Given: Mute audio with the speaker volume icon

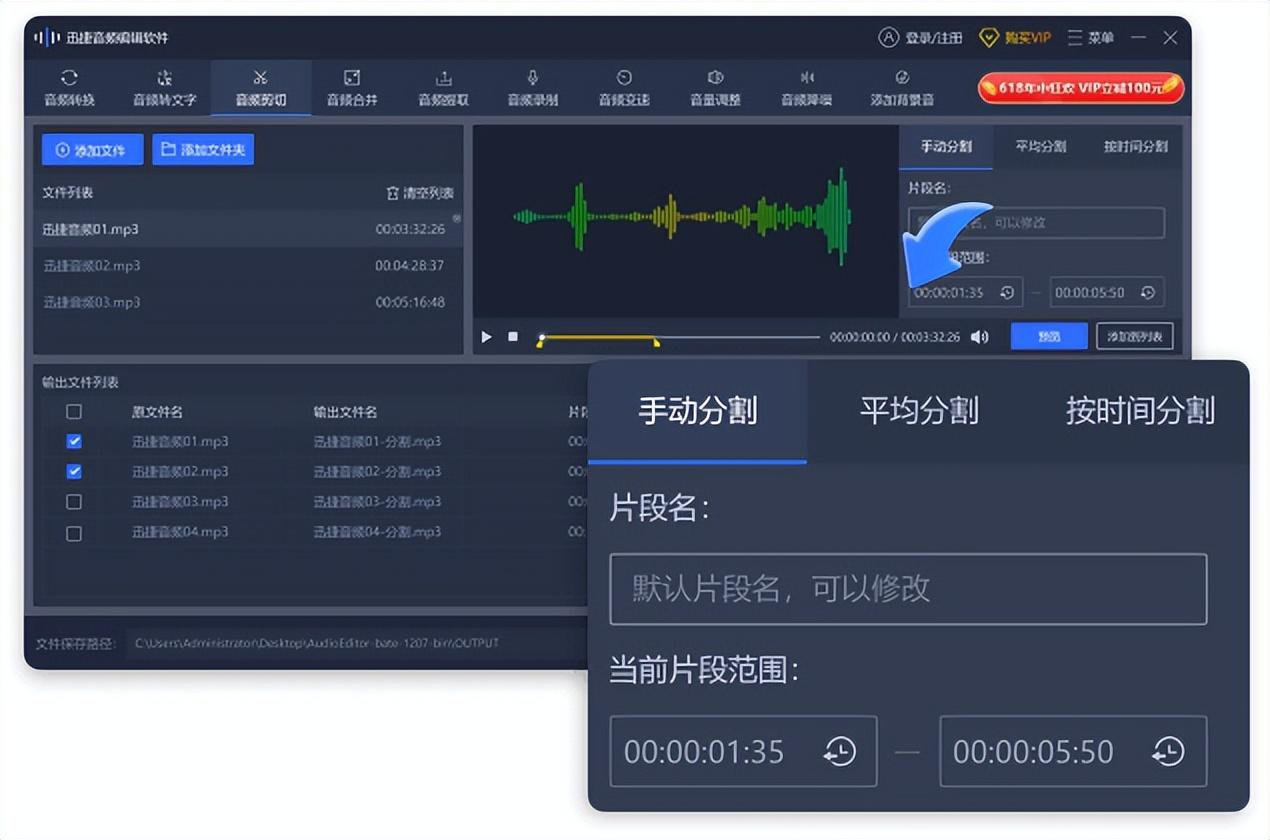Looking at the screenshot, I should pyautogui.click(x=980, y=337).
